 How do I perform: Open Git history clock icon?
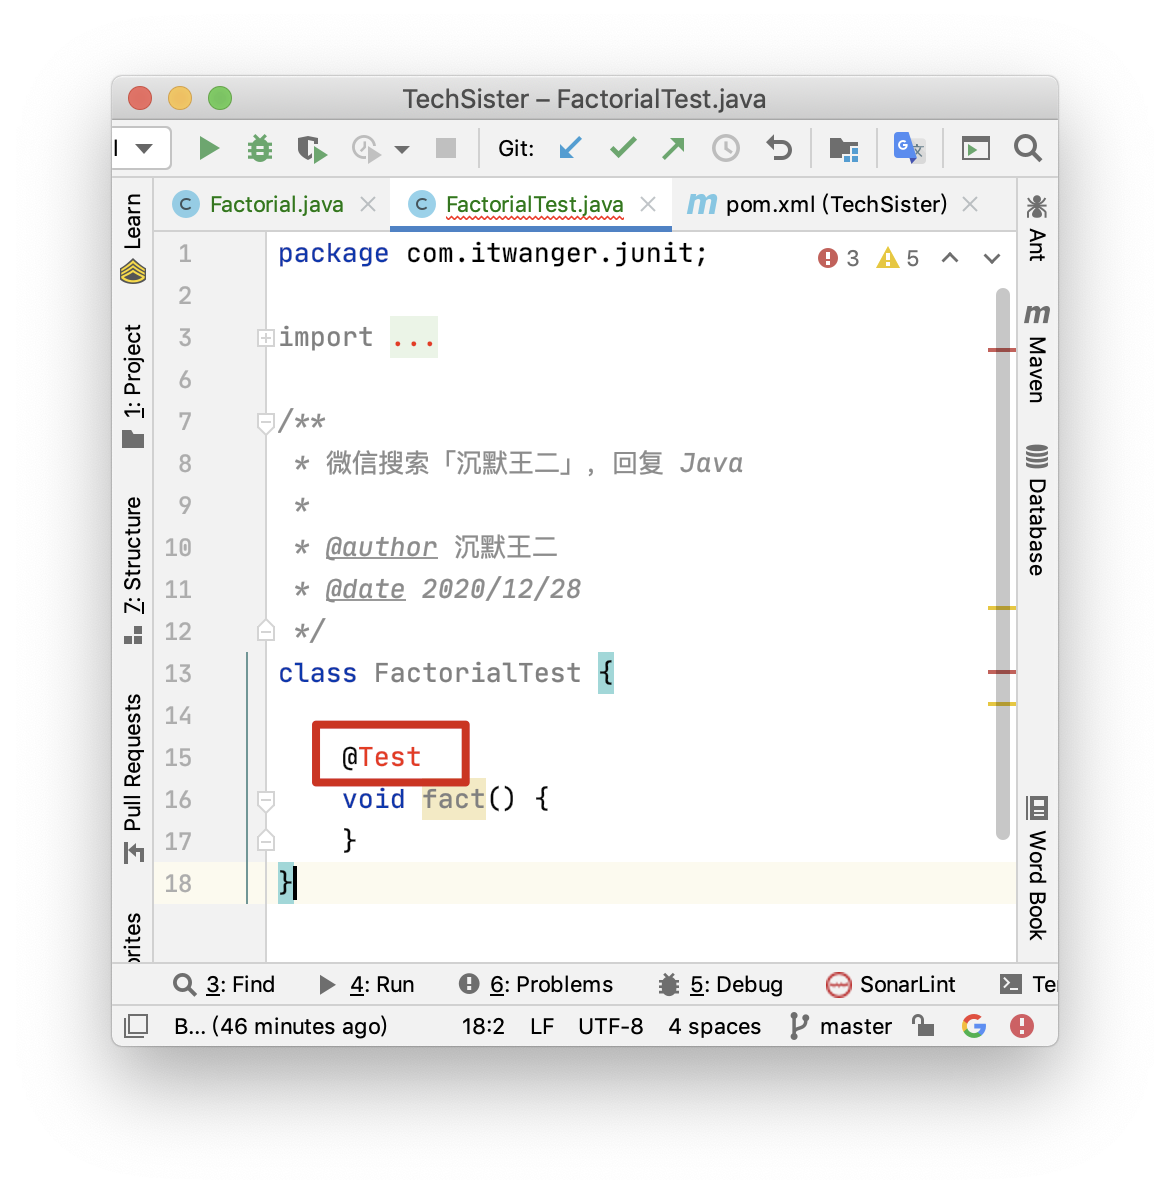click(726, 149)
